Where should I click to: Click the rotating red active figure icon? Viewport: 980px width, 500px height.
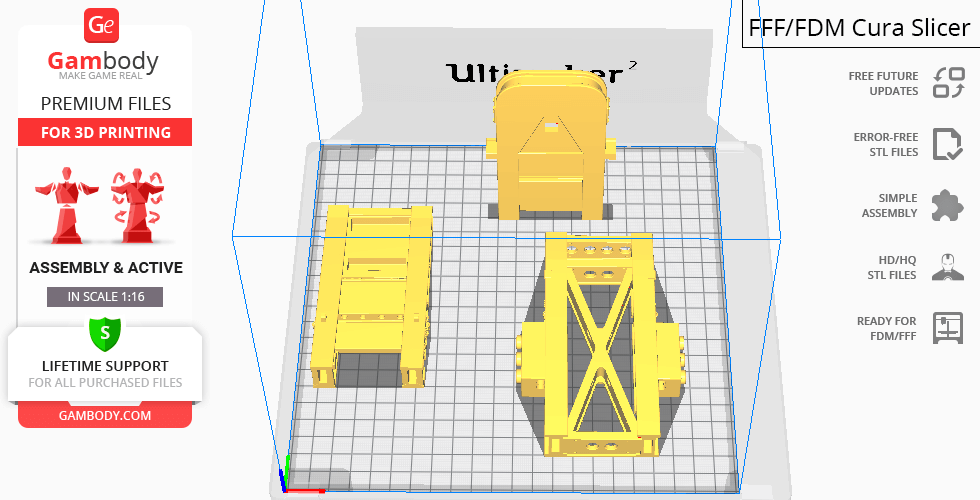(x=137, y=204)
